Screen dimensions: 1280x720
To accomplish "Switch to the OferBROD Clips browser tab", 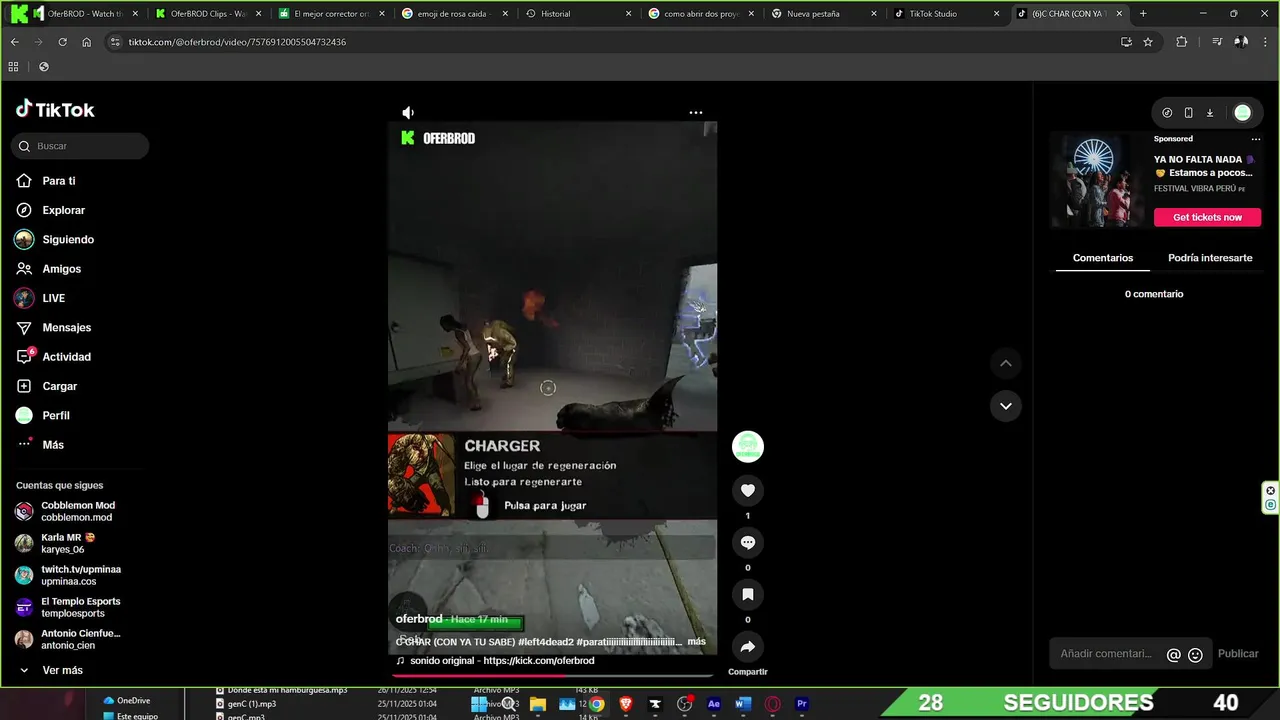I will point(208,14).
